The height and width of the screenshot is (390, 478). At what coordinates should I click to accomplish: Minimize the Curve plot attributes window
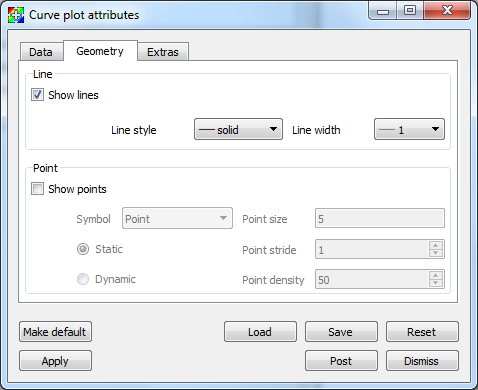(x=383, y=11)
